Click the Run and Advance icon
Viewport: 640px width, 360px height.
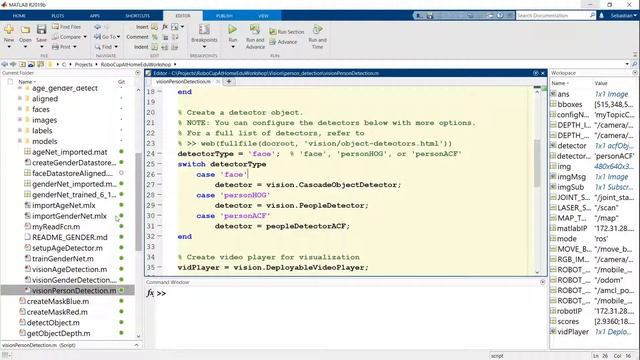[255, 29]
